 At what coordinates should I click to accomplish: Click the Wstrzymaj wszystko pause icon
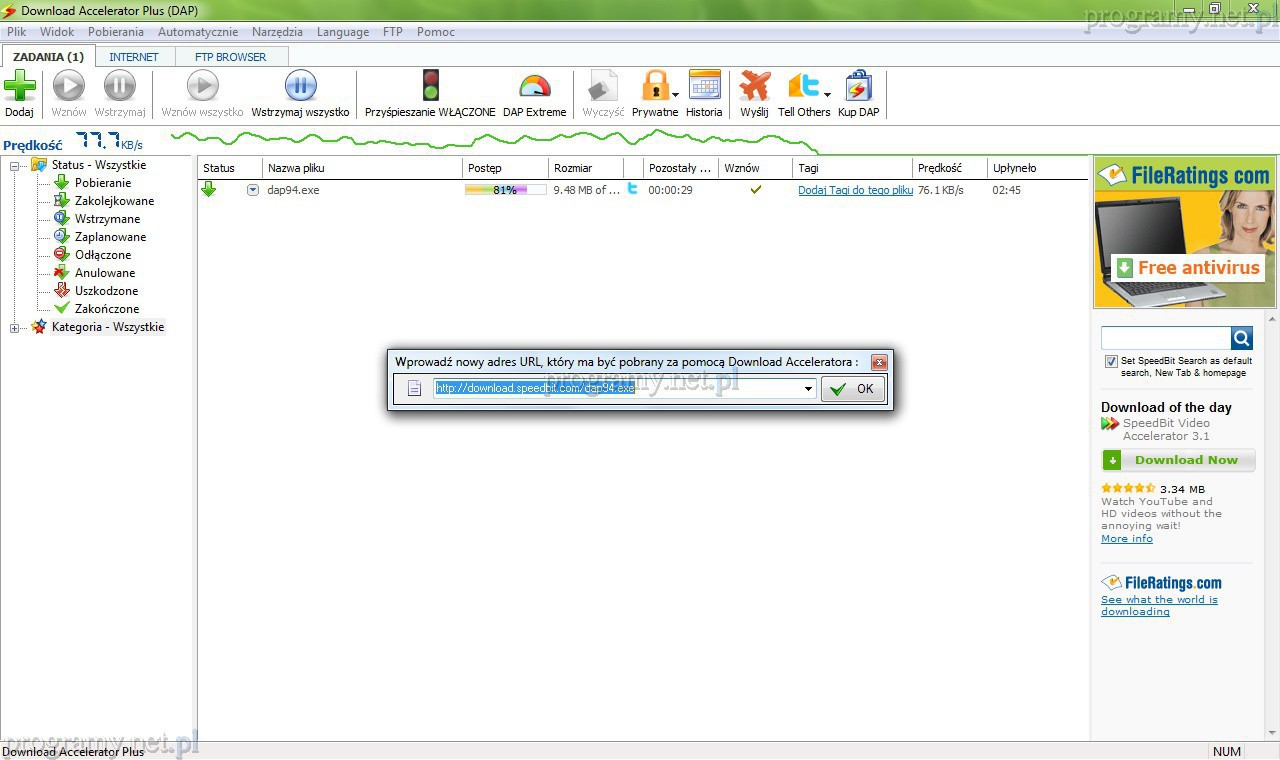[300, 87]
